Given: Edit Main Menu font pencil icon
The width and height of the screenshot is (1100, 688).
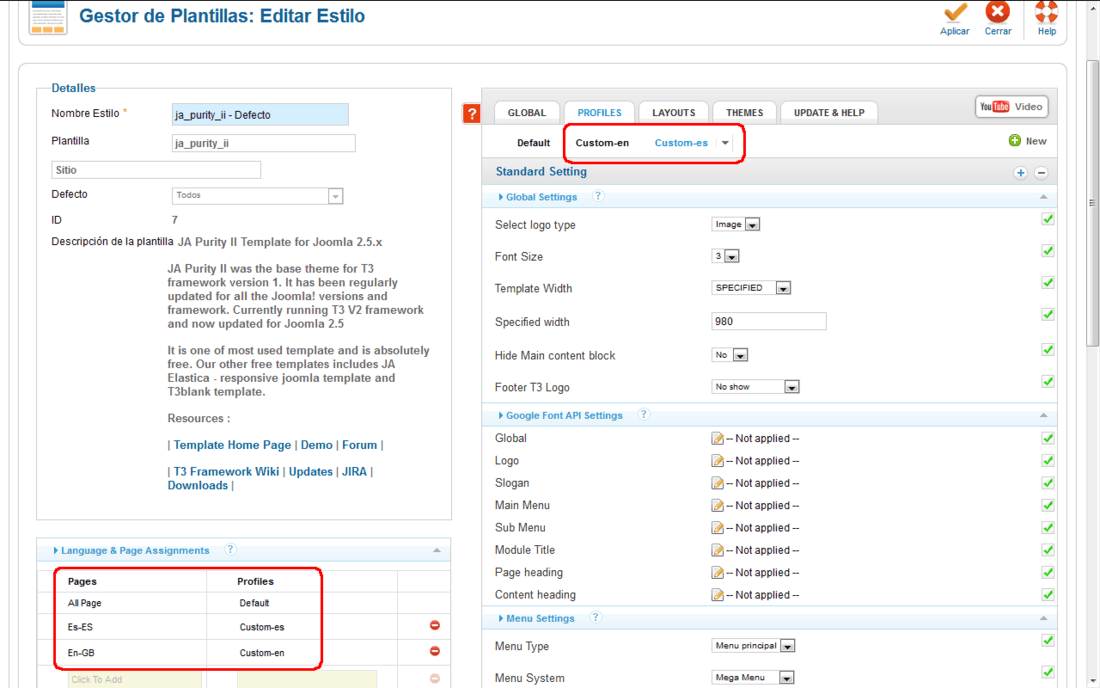Looking at the screenshot, I should point(717,506).
